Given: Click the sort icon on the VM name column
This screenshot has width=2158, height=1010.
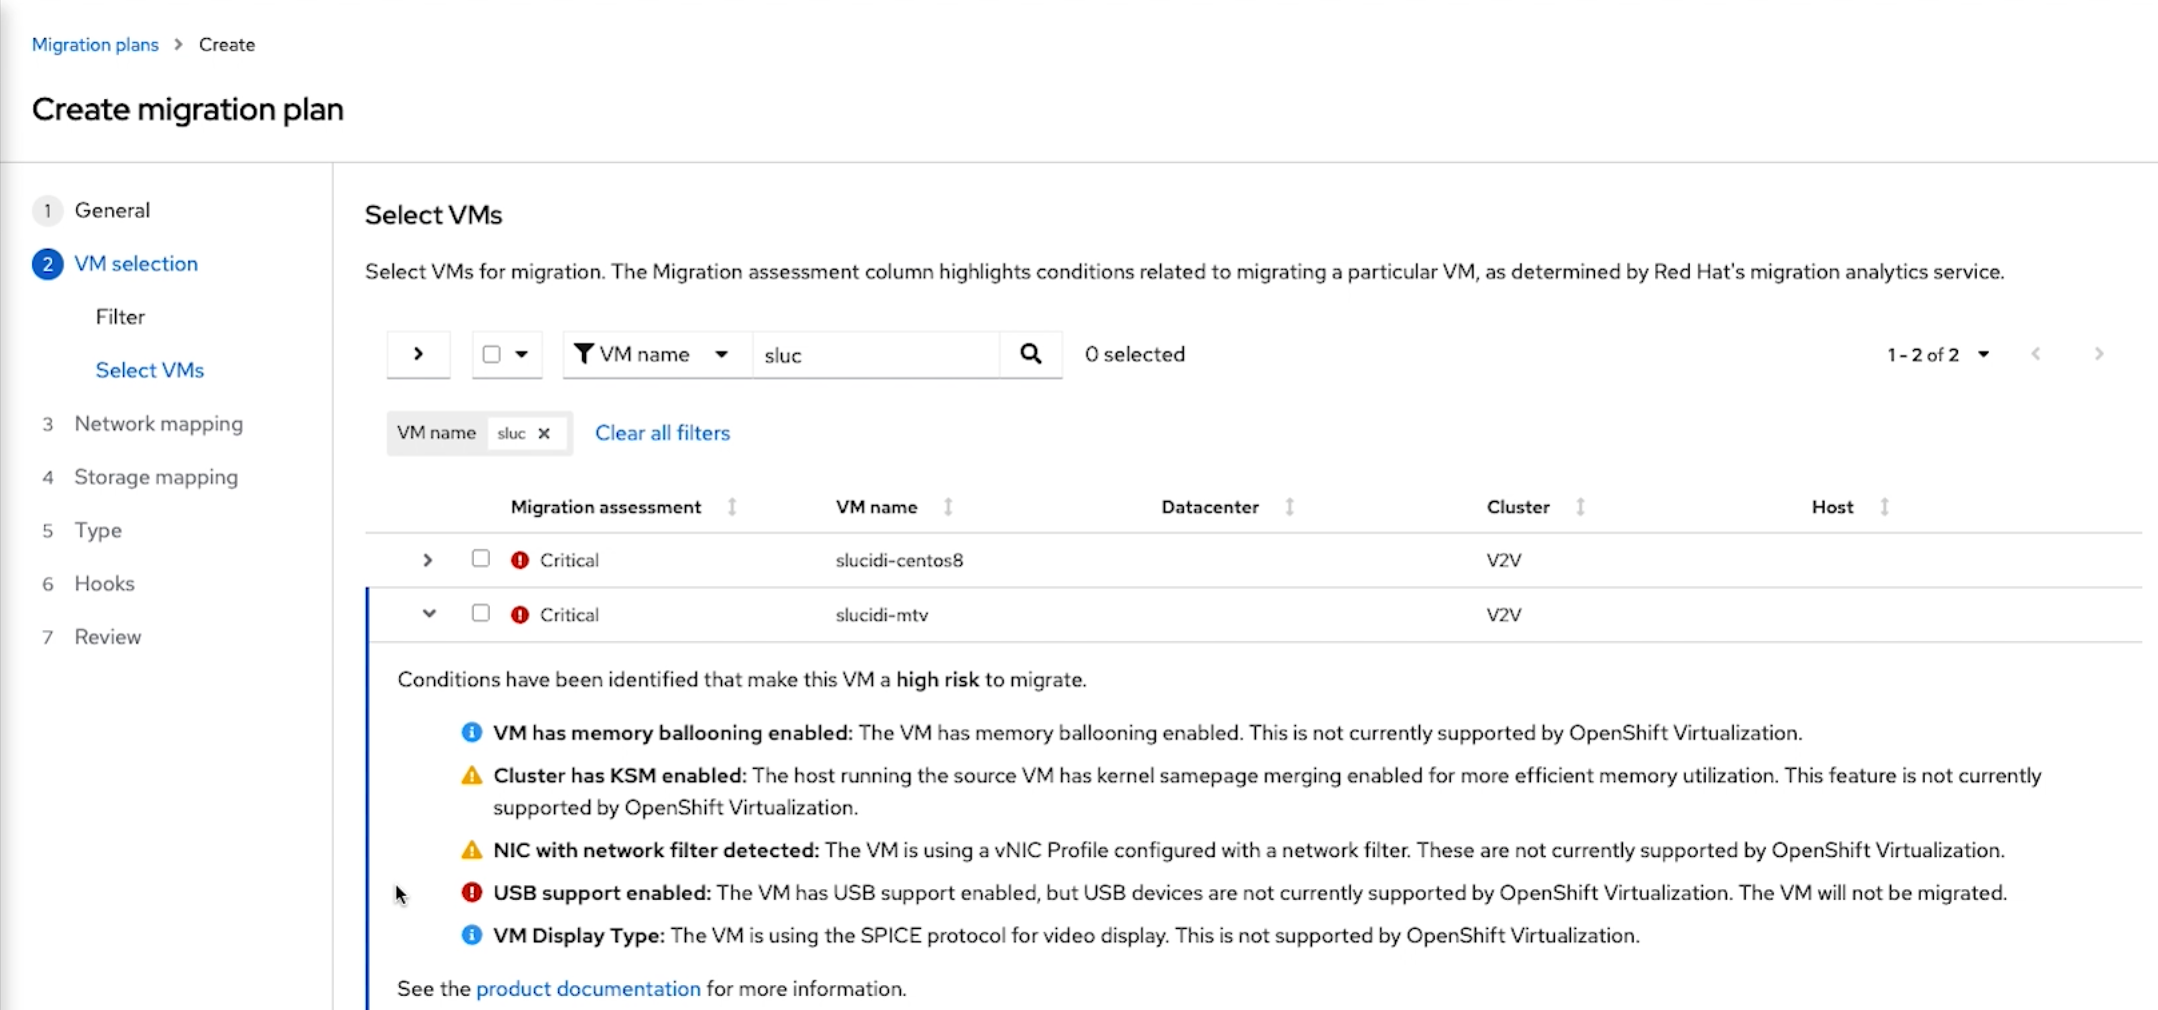Looking at the screenshot, I should pos(948,507).
